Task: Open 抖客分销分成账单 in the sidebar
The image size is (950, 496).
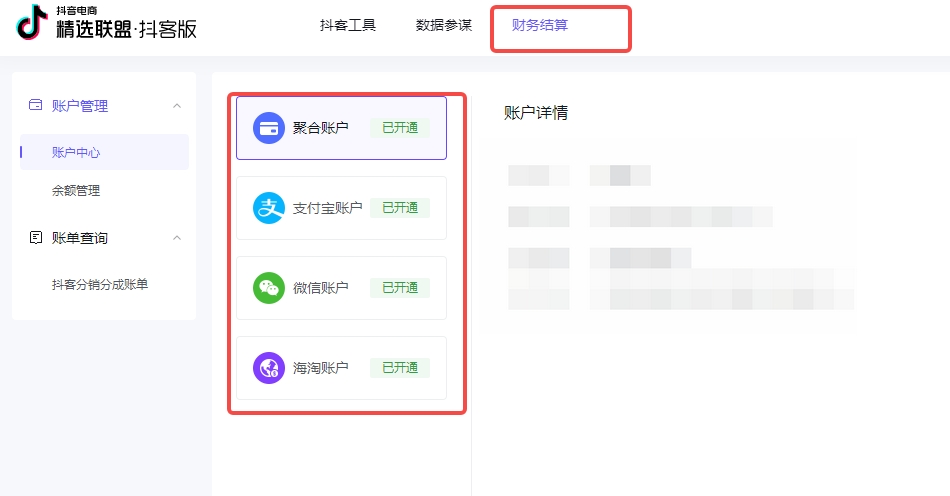Action: pyautogui.click(x=100, y=285)
